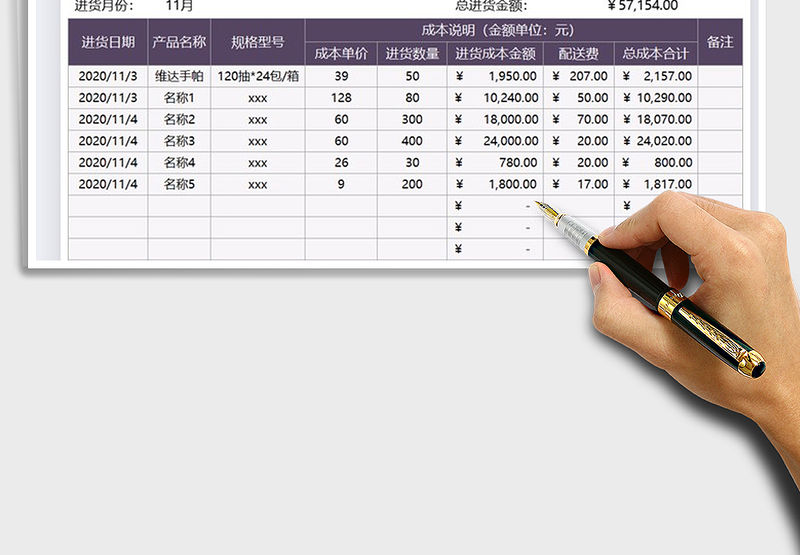Viewport: 800px width, 555px height.
Task: Select the 进货日期 column header
Action: pyautogui.click(x=108, y=42)
